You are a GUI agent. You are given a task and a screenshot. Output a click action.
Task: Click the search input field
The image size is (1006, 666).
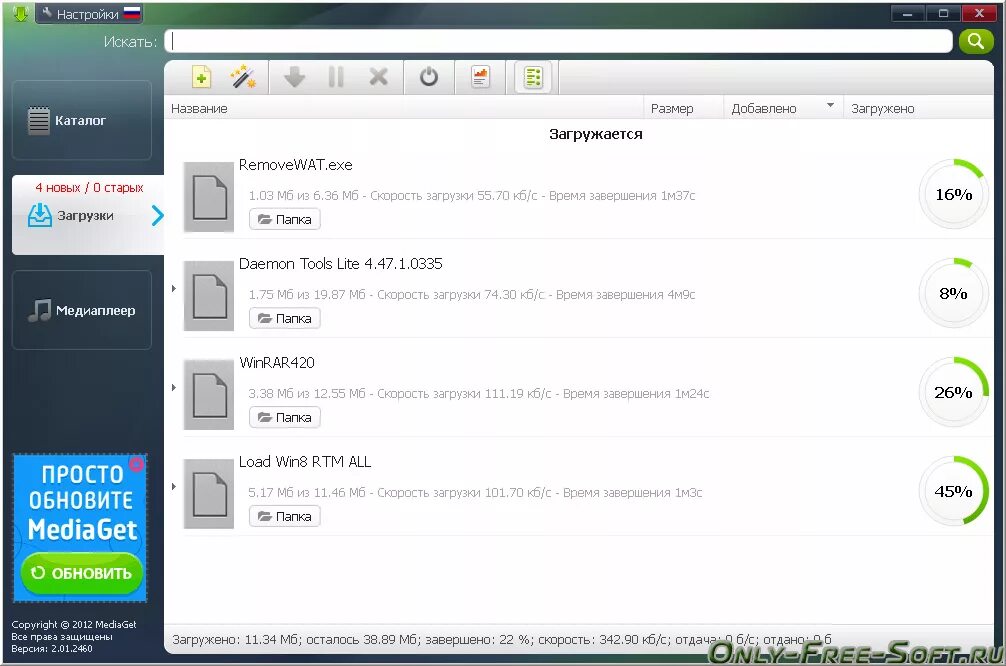coord(558,41)
